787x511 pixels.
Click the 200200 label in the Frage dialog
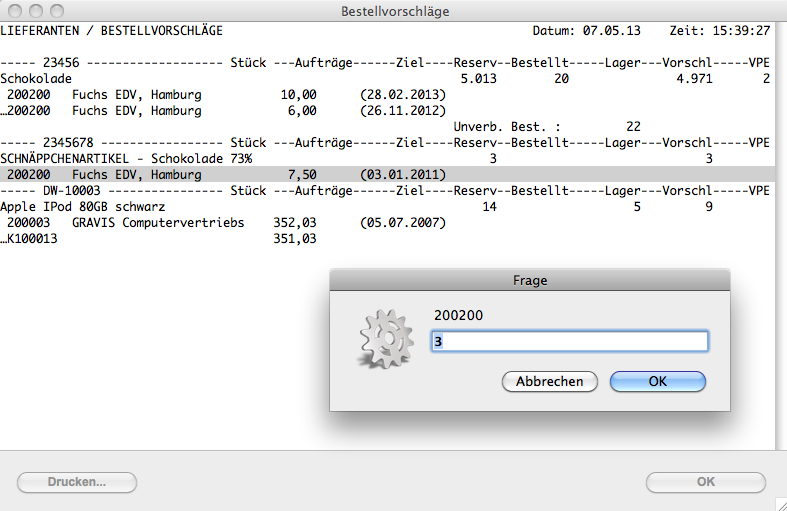(x=454, y=314)
